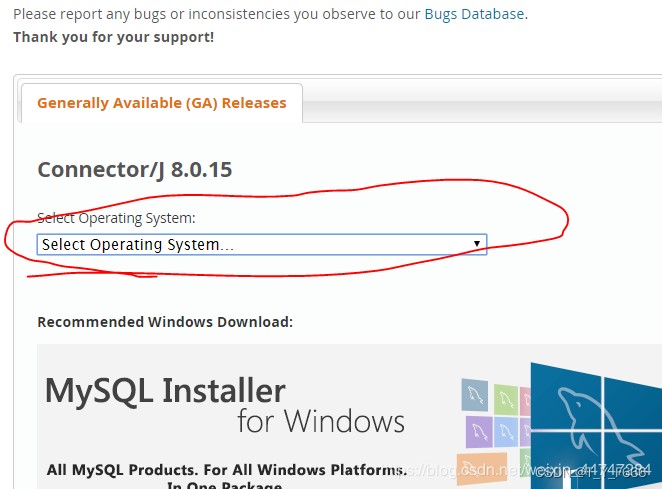This screenshot has height=489, width=662.
Task: Click the light blue dolphin tile icon
Action: point(507,431)
